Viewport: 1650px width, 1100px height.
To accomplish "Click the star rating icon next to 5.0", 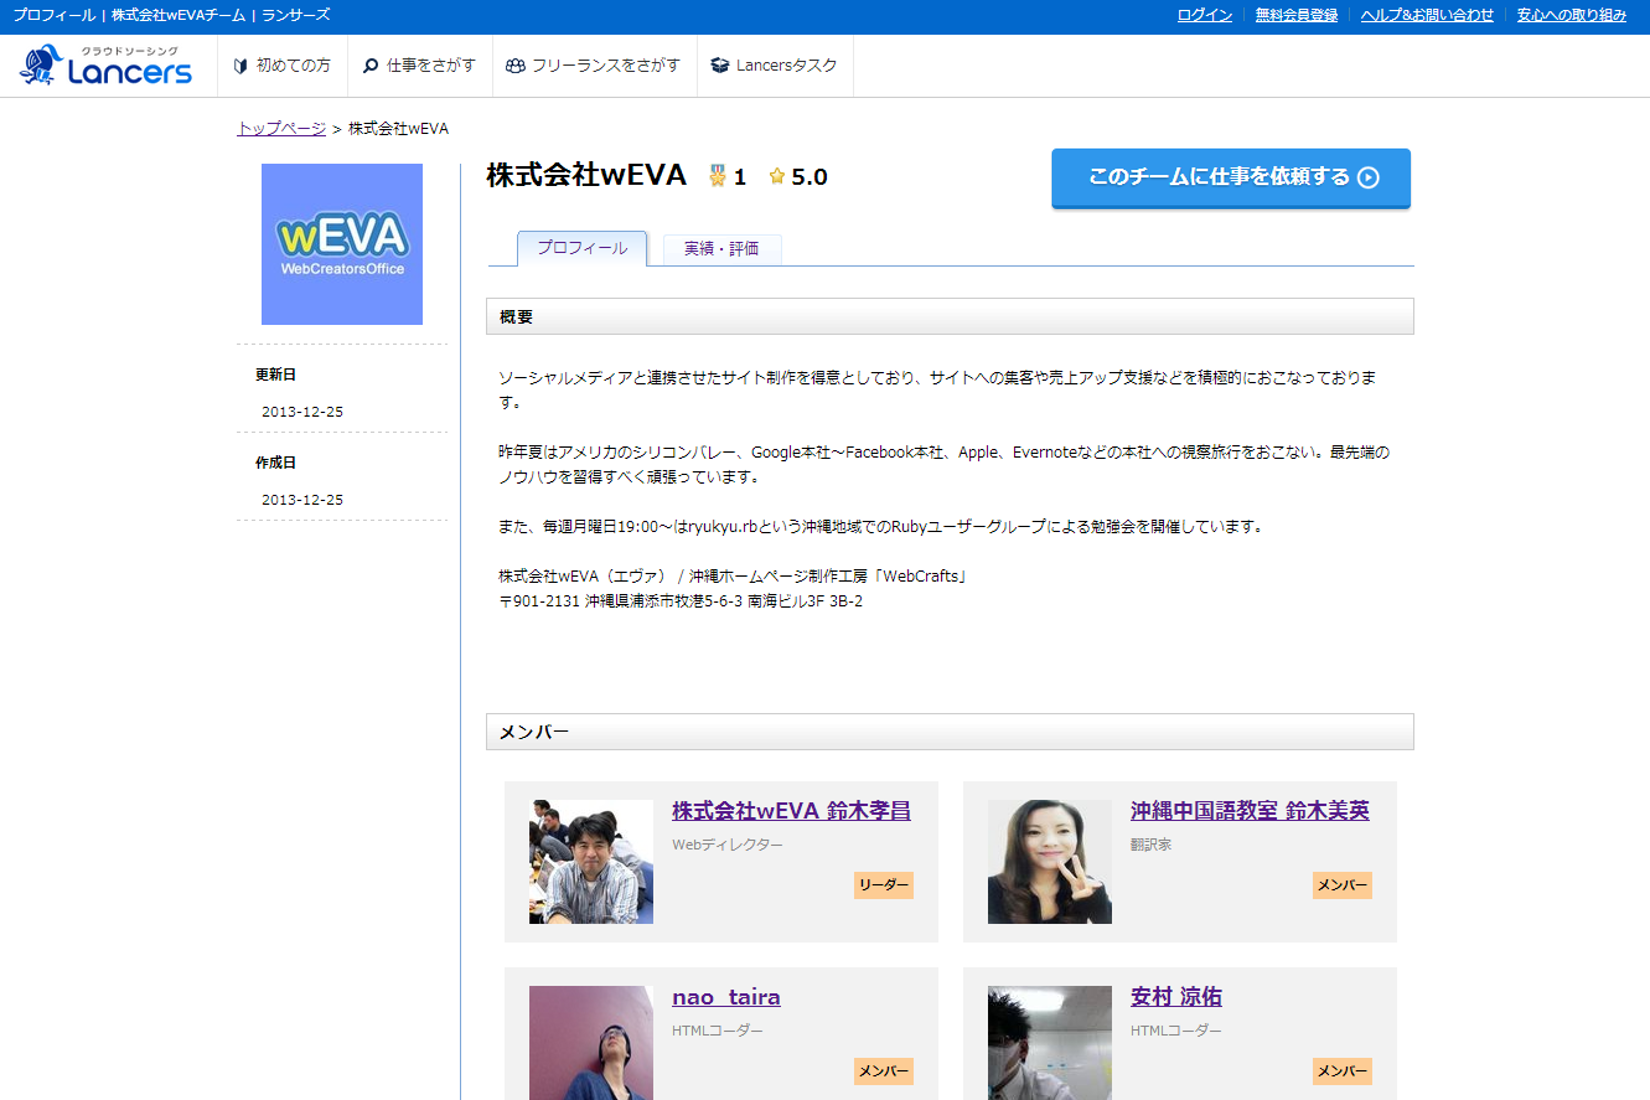I will click(x=777, y=177).
